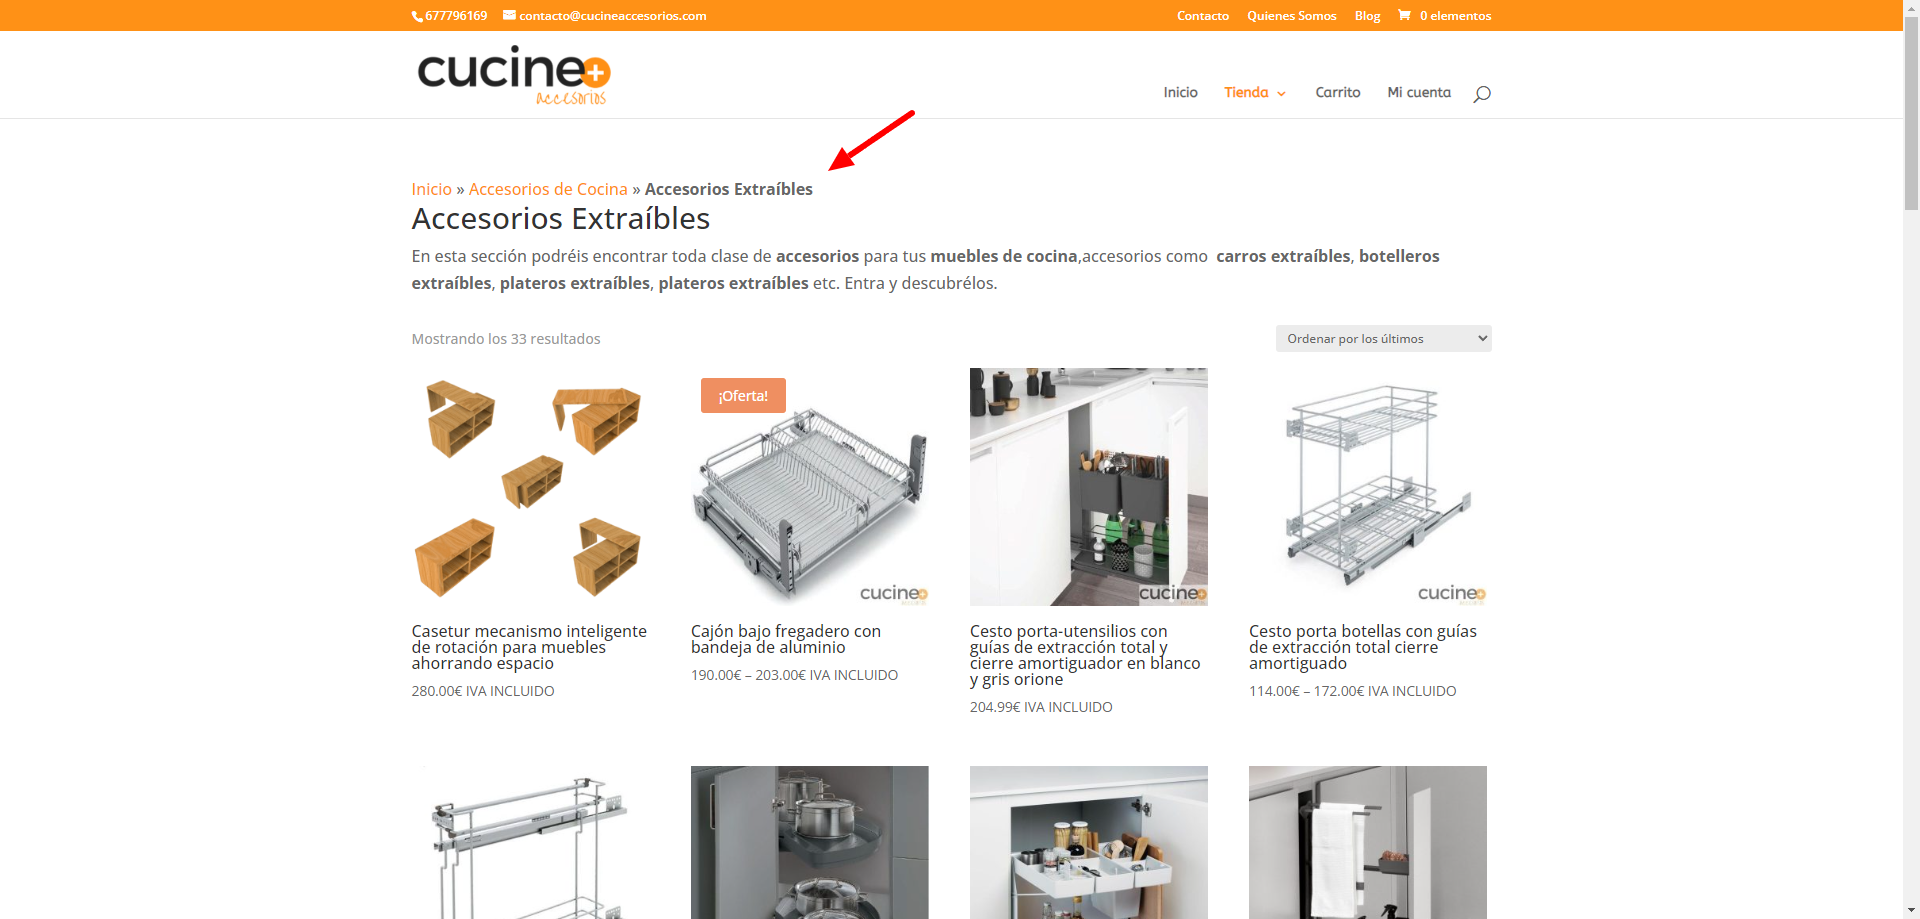1920x919 pixels.
Task: Open the search magnifier icon in header
Action: tap(1481, 94)
